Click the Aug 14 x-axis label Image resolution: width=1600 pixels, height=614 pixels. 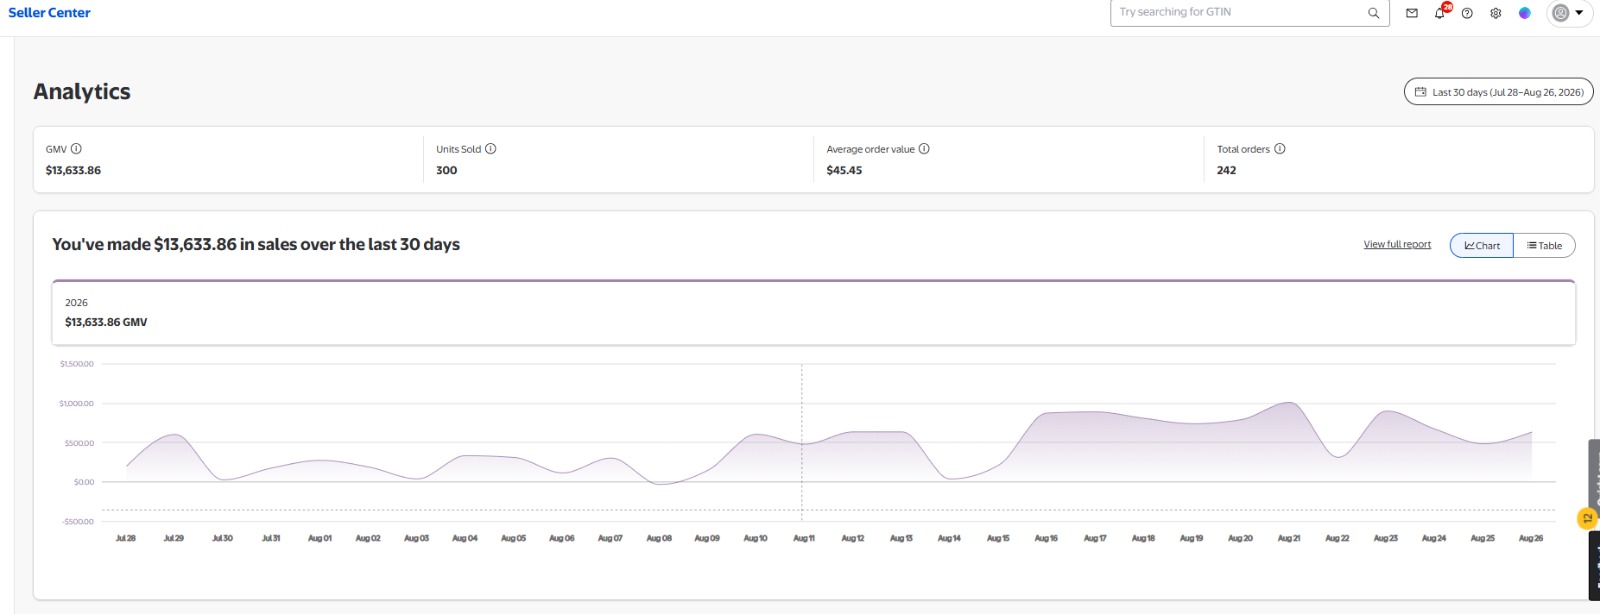tap(949, 538)
